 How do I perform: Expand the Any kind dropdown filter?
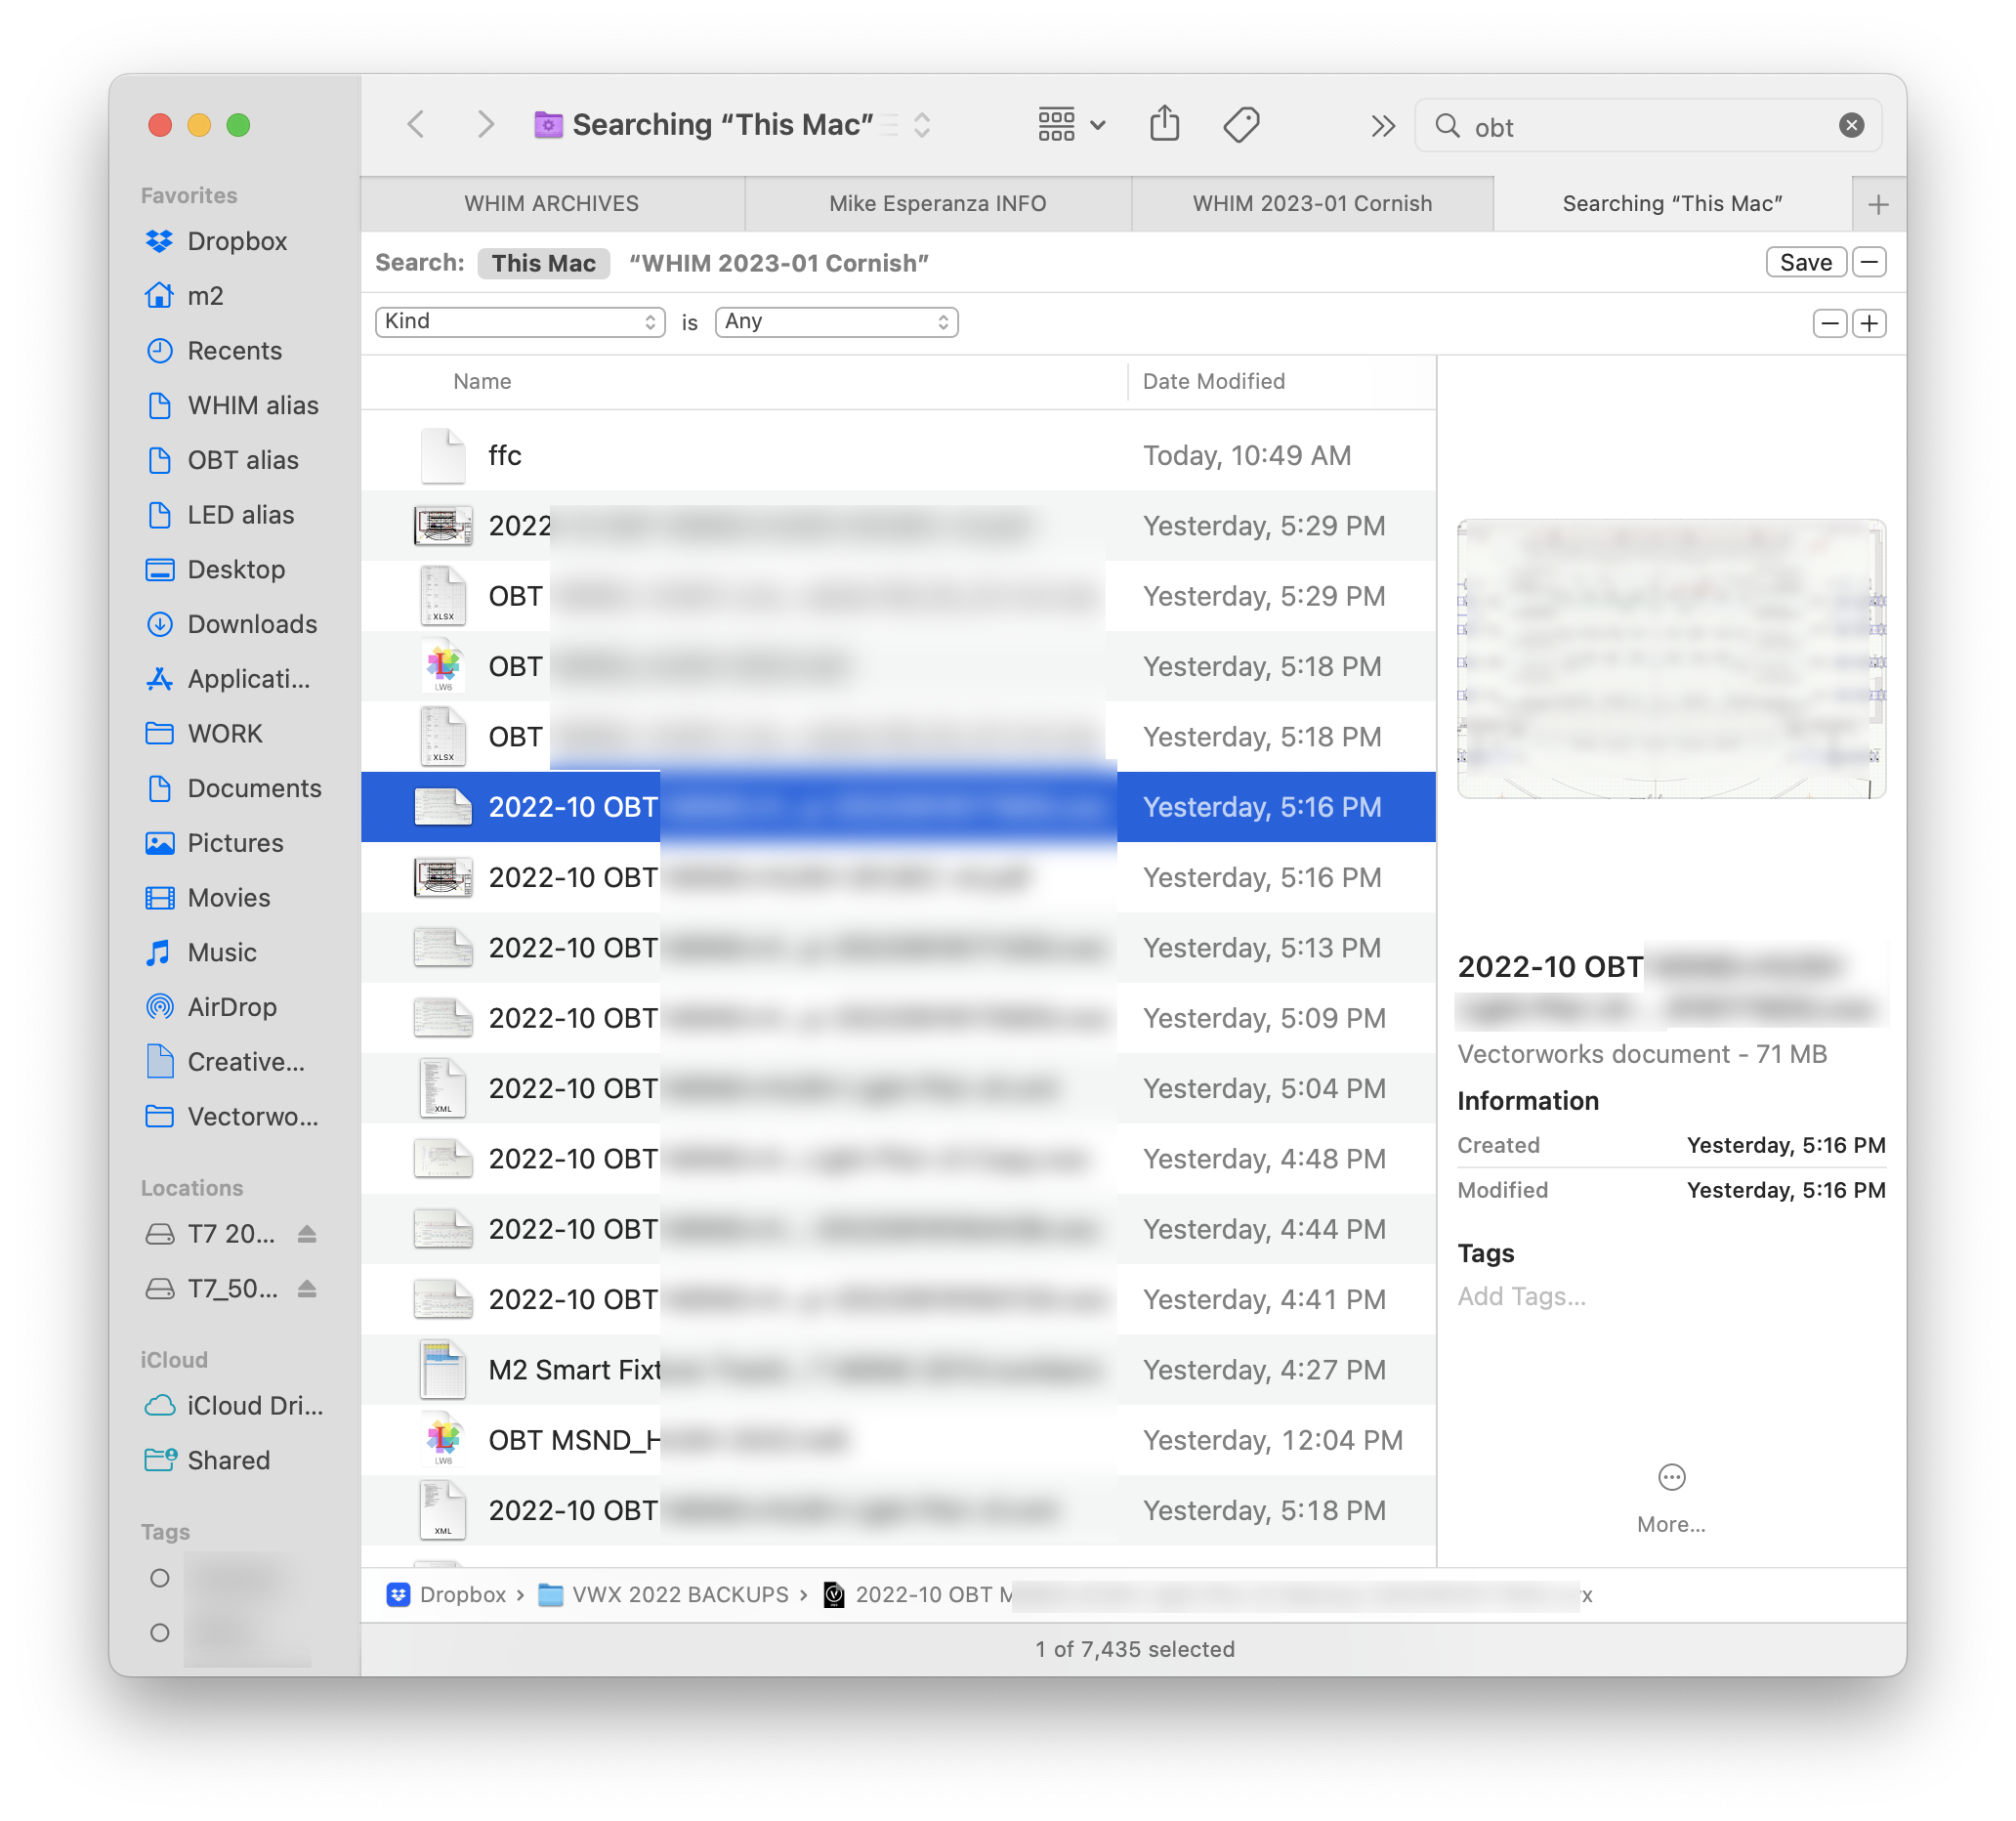(838, 321)
